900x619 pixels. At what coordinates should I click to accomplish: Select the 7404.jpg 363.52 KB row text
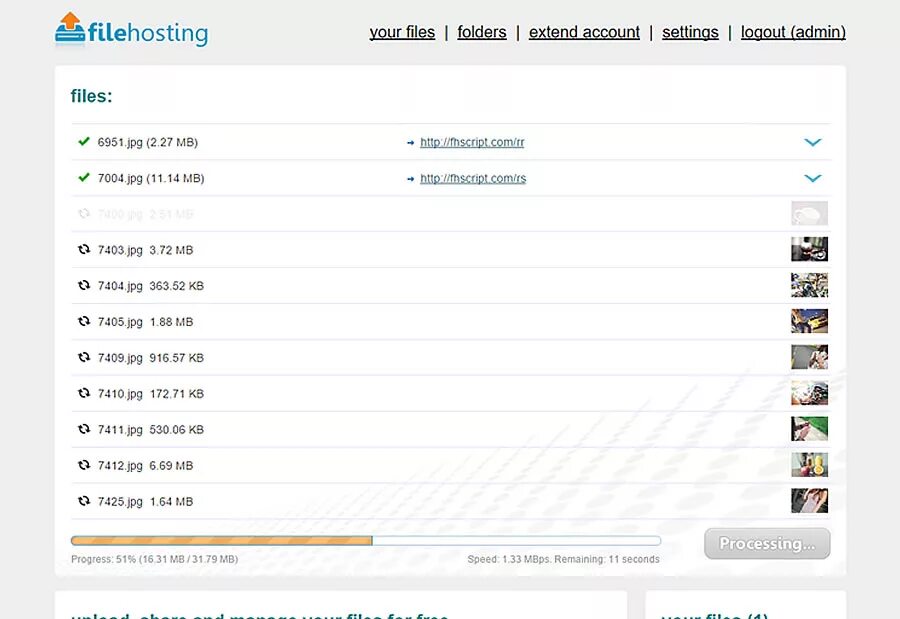point(150,286)
